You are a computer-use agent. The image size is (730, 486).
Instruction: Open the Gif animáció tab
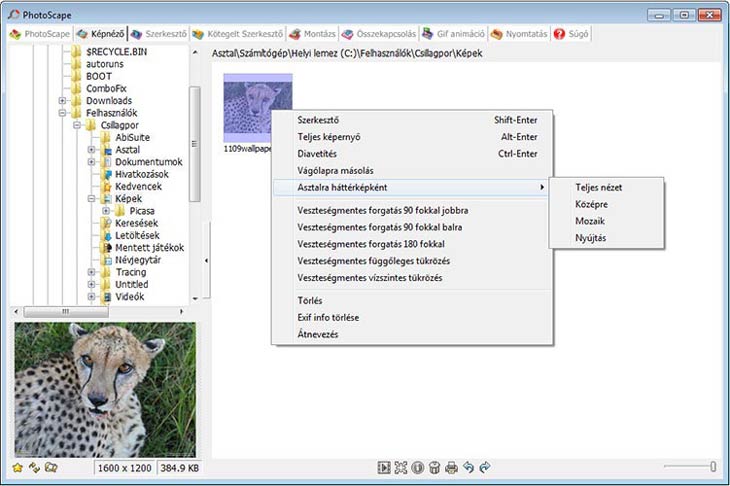tap(455, 33)
